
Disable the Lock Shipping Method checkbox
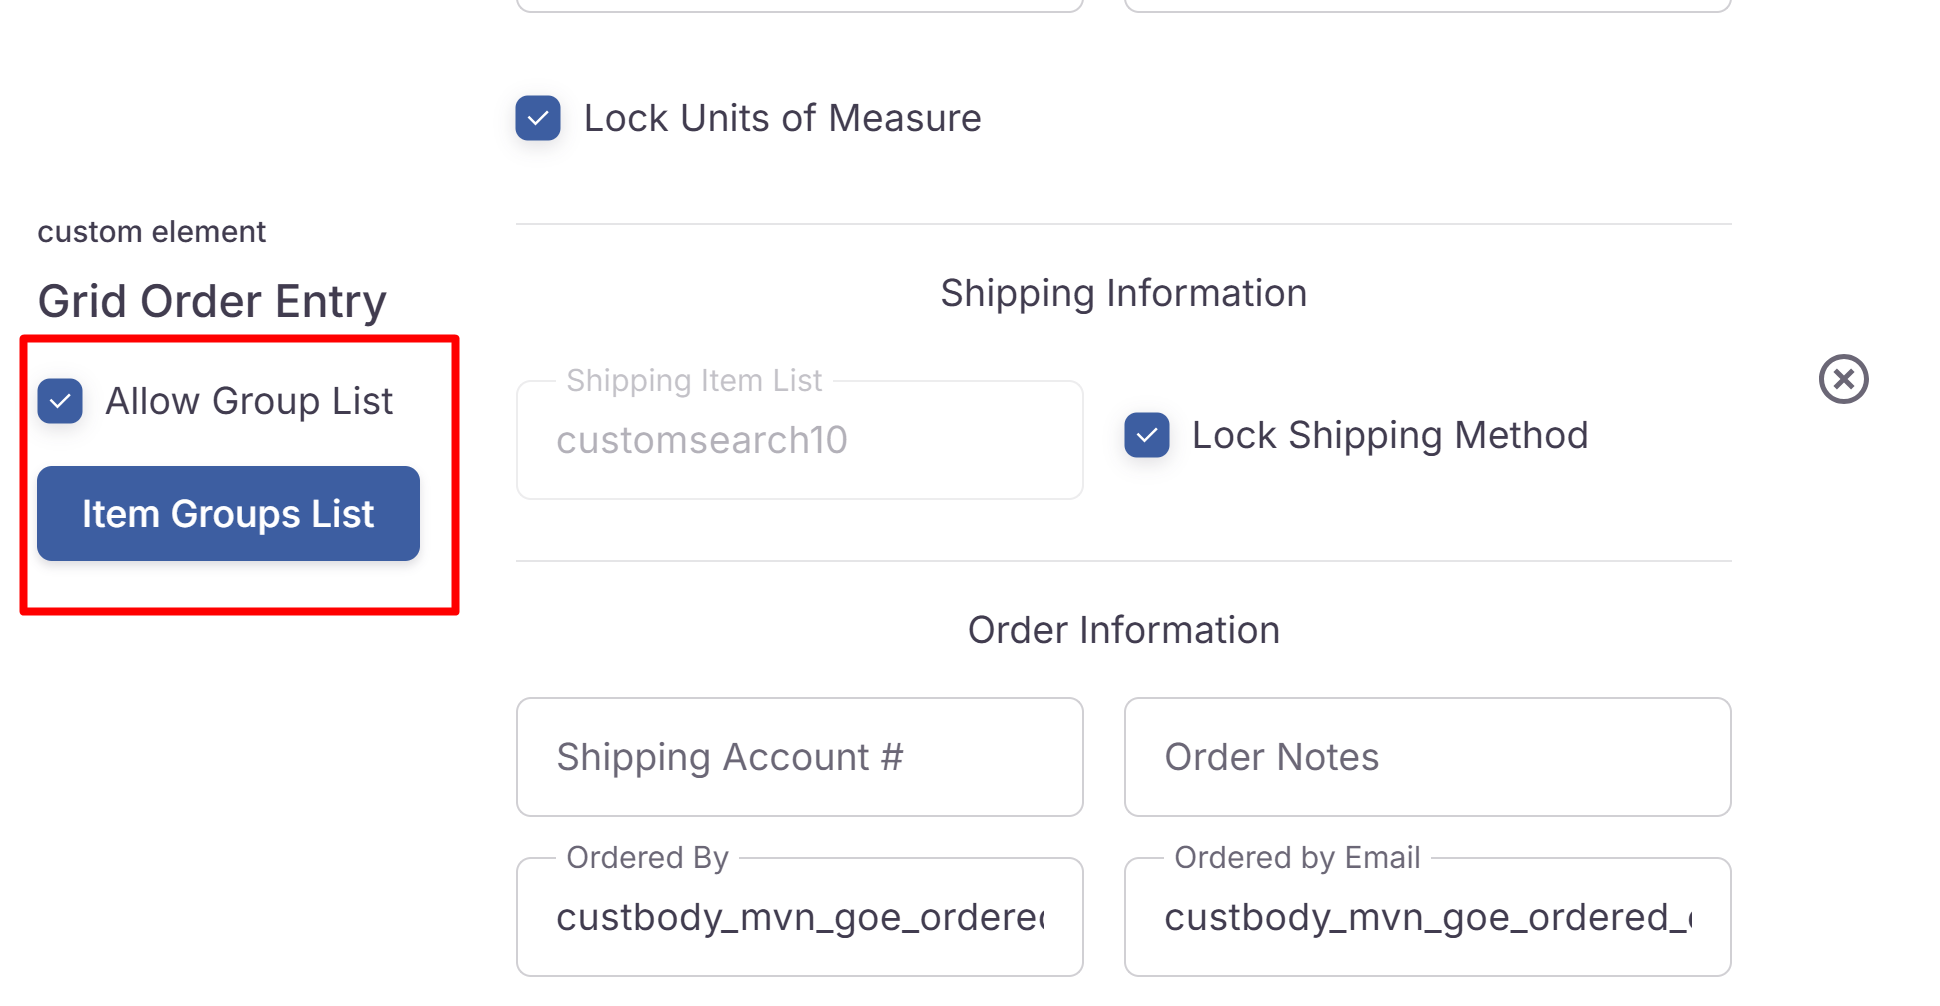[x=1146, y=435]
